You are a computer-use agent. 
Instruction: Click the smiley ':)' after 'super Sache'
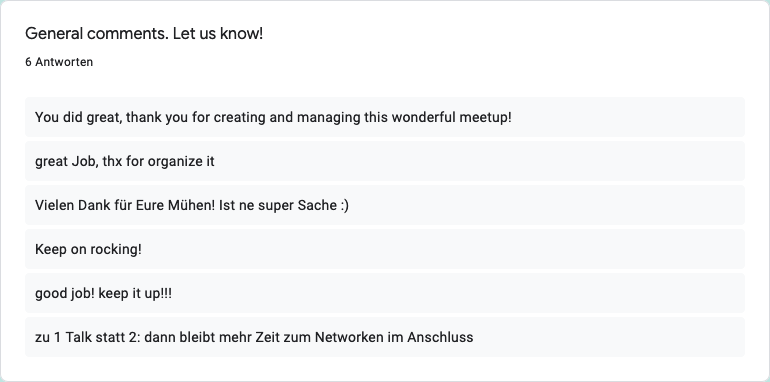[344, 206]
